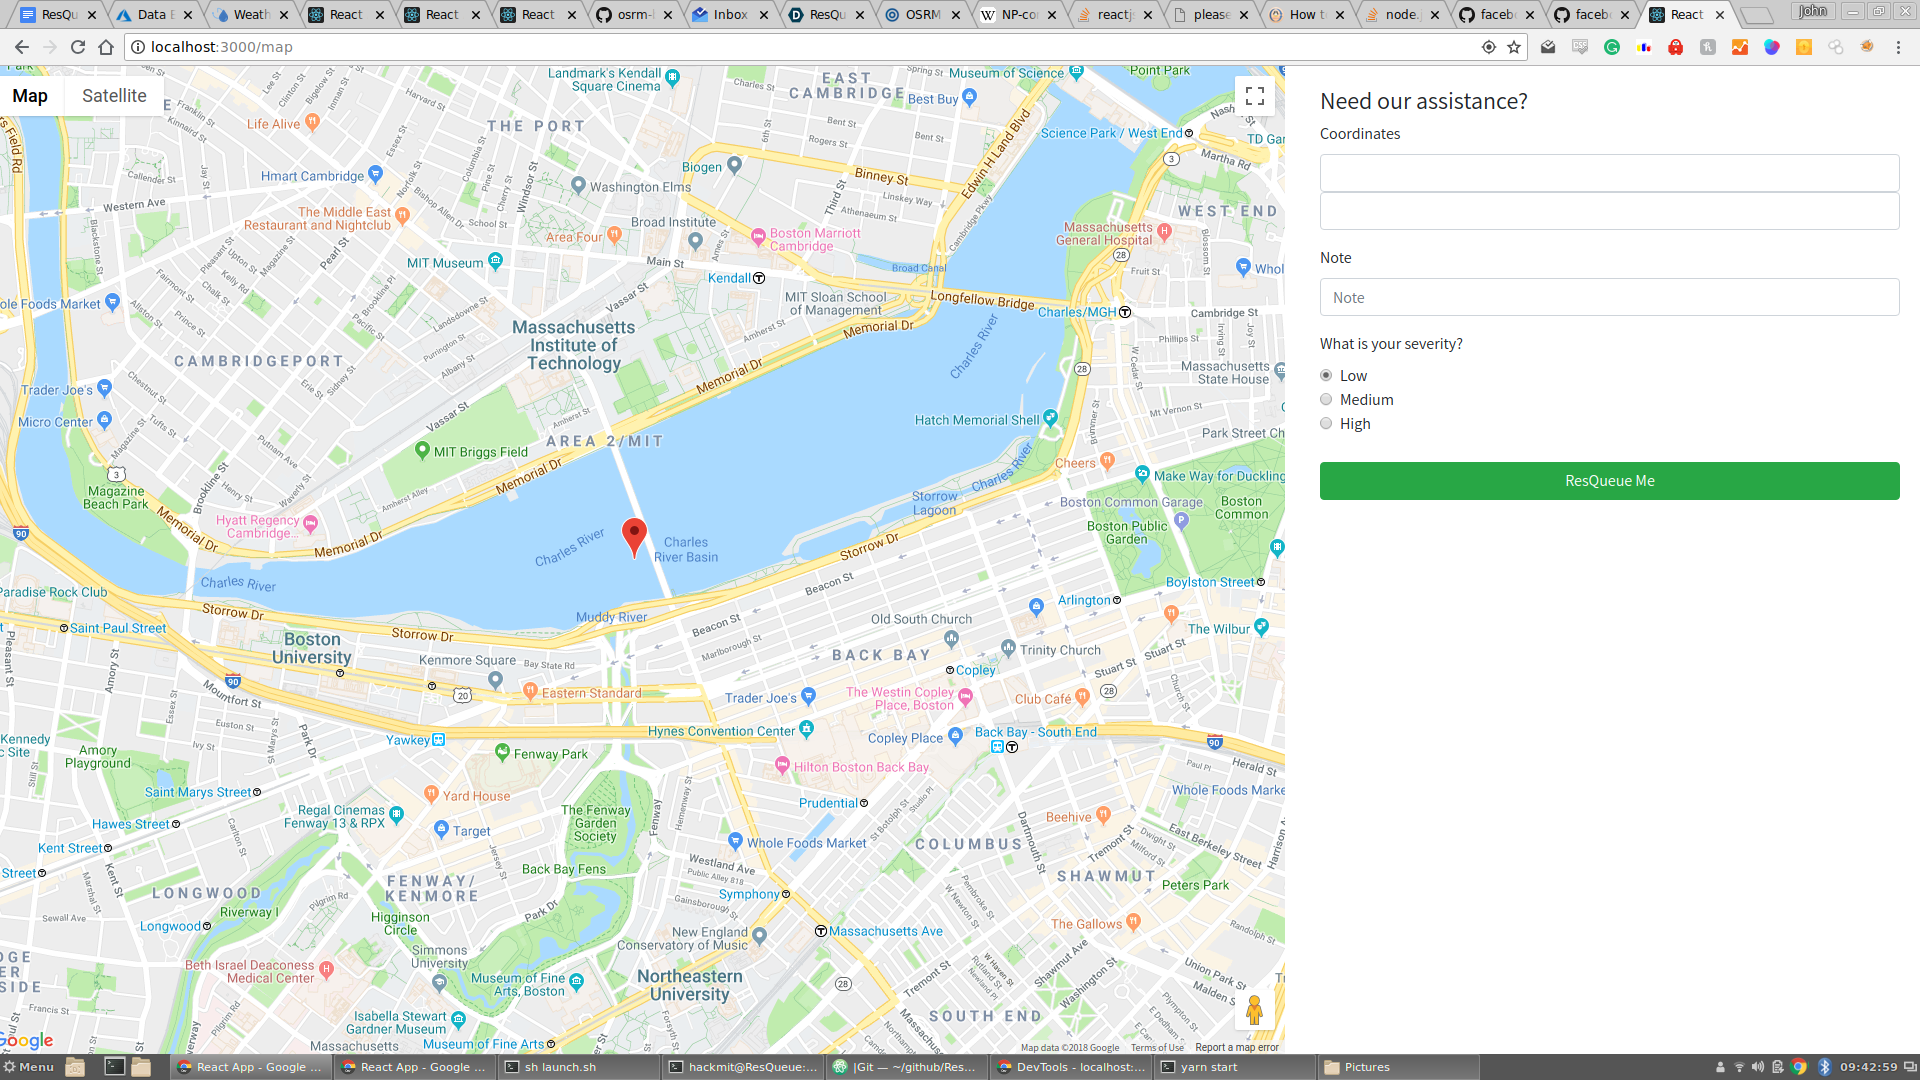Click Report a map error link
The width and height of the screenshot is (1920, 1080).
[1236, 1048]
